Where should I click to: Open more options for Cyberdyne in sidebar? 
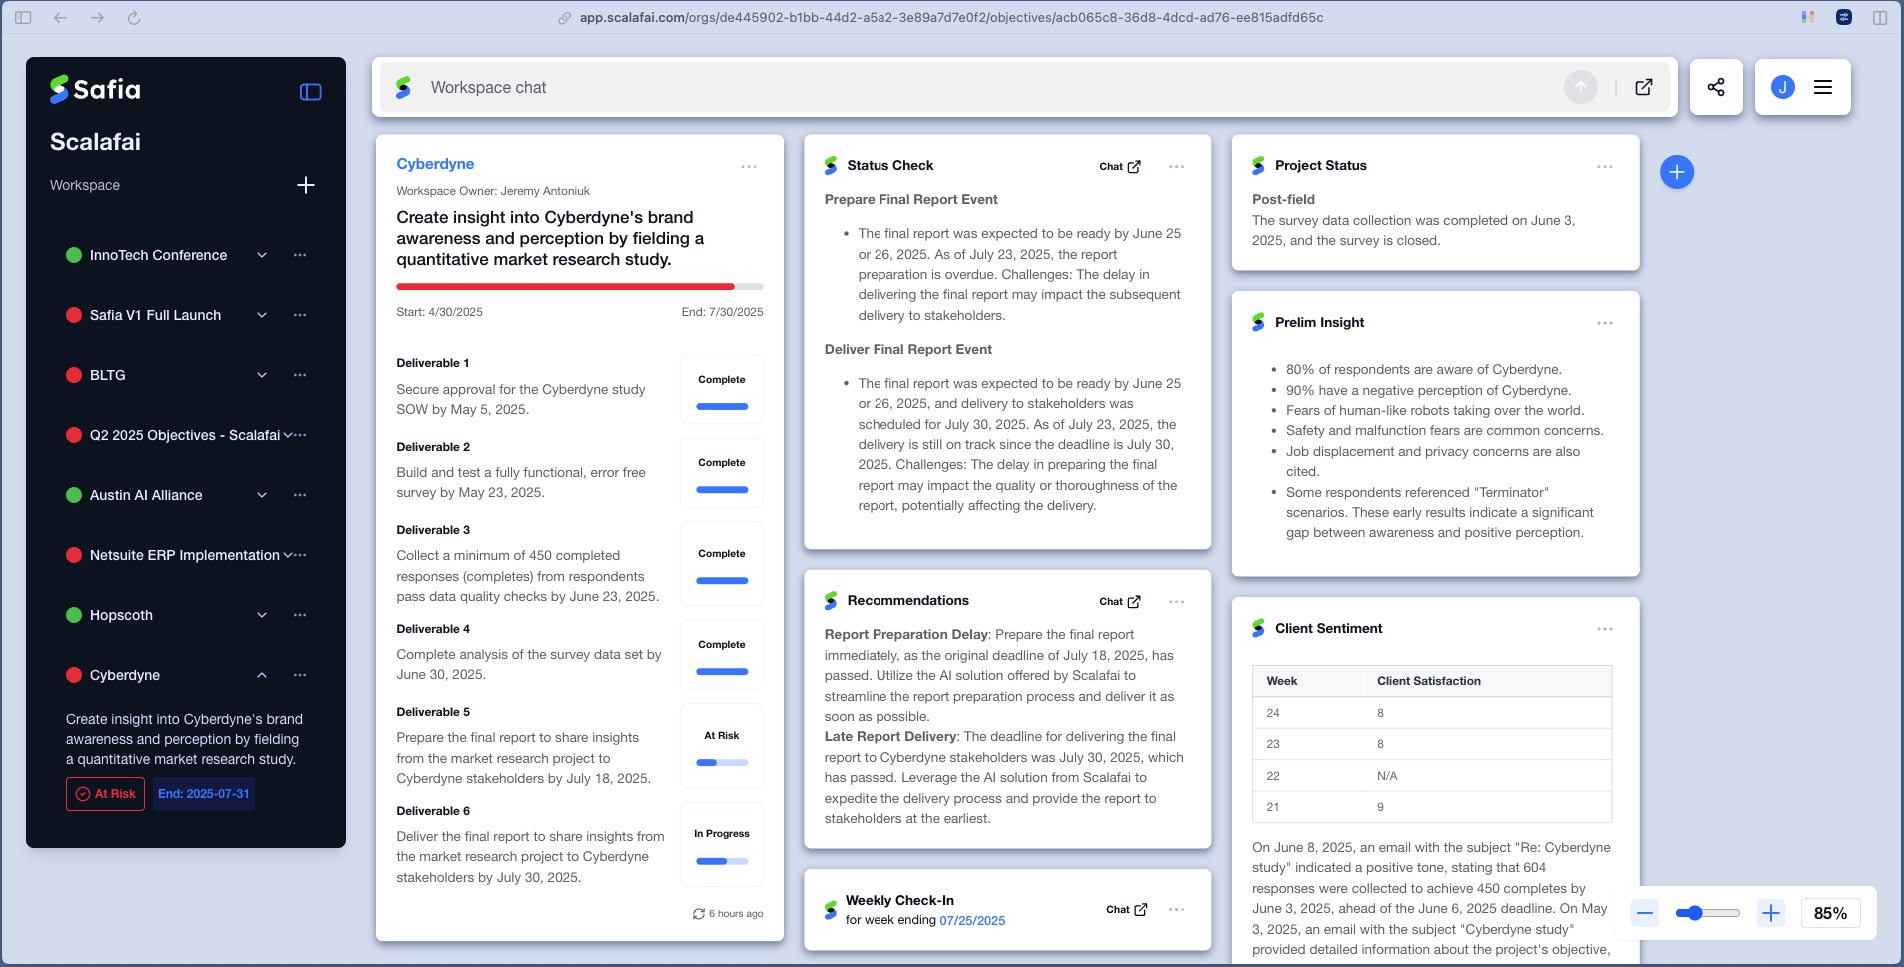click(300, 675)
